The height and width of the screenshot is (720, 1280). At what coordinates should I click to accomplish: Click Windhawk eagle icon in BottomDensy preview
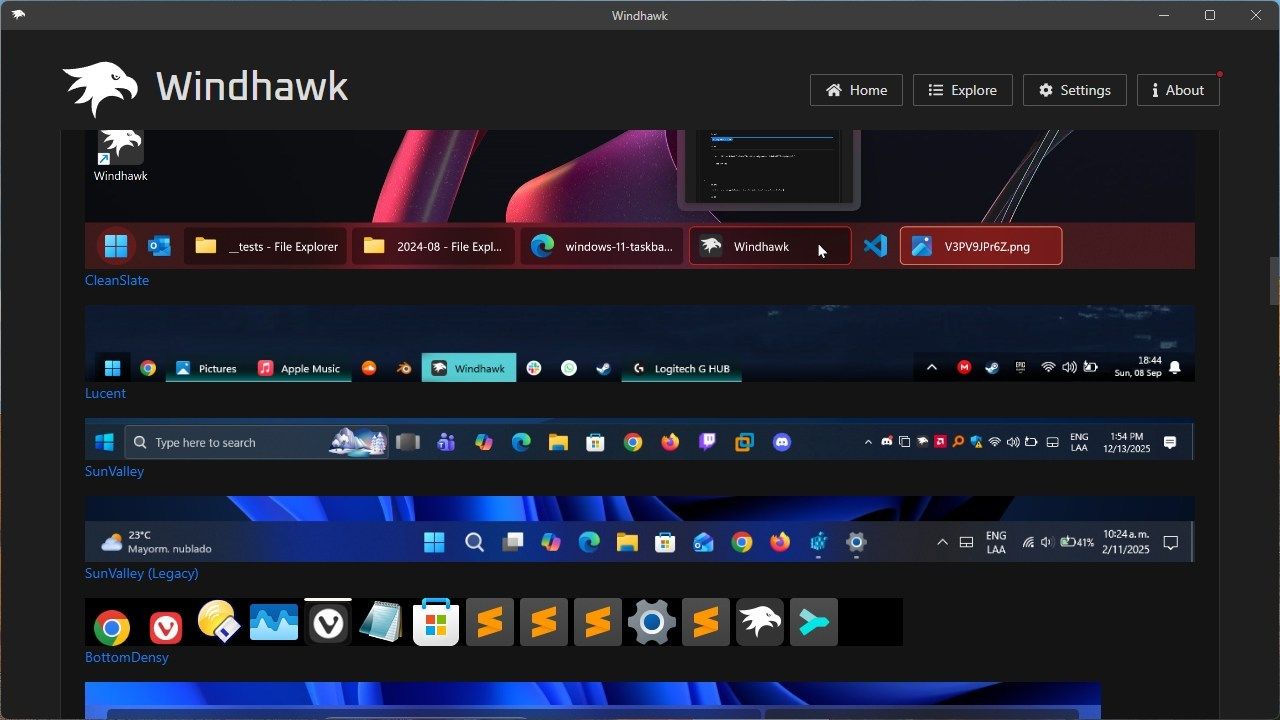[x=759, y=623]
